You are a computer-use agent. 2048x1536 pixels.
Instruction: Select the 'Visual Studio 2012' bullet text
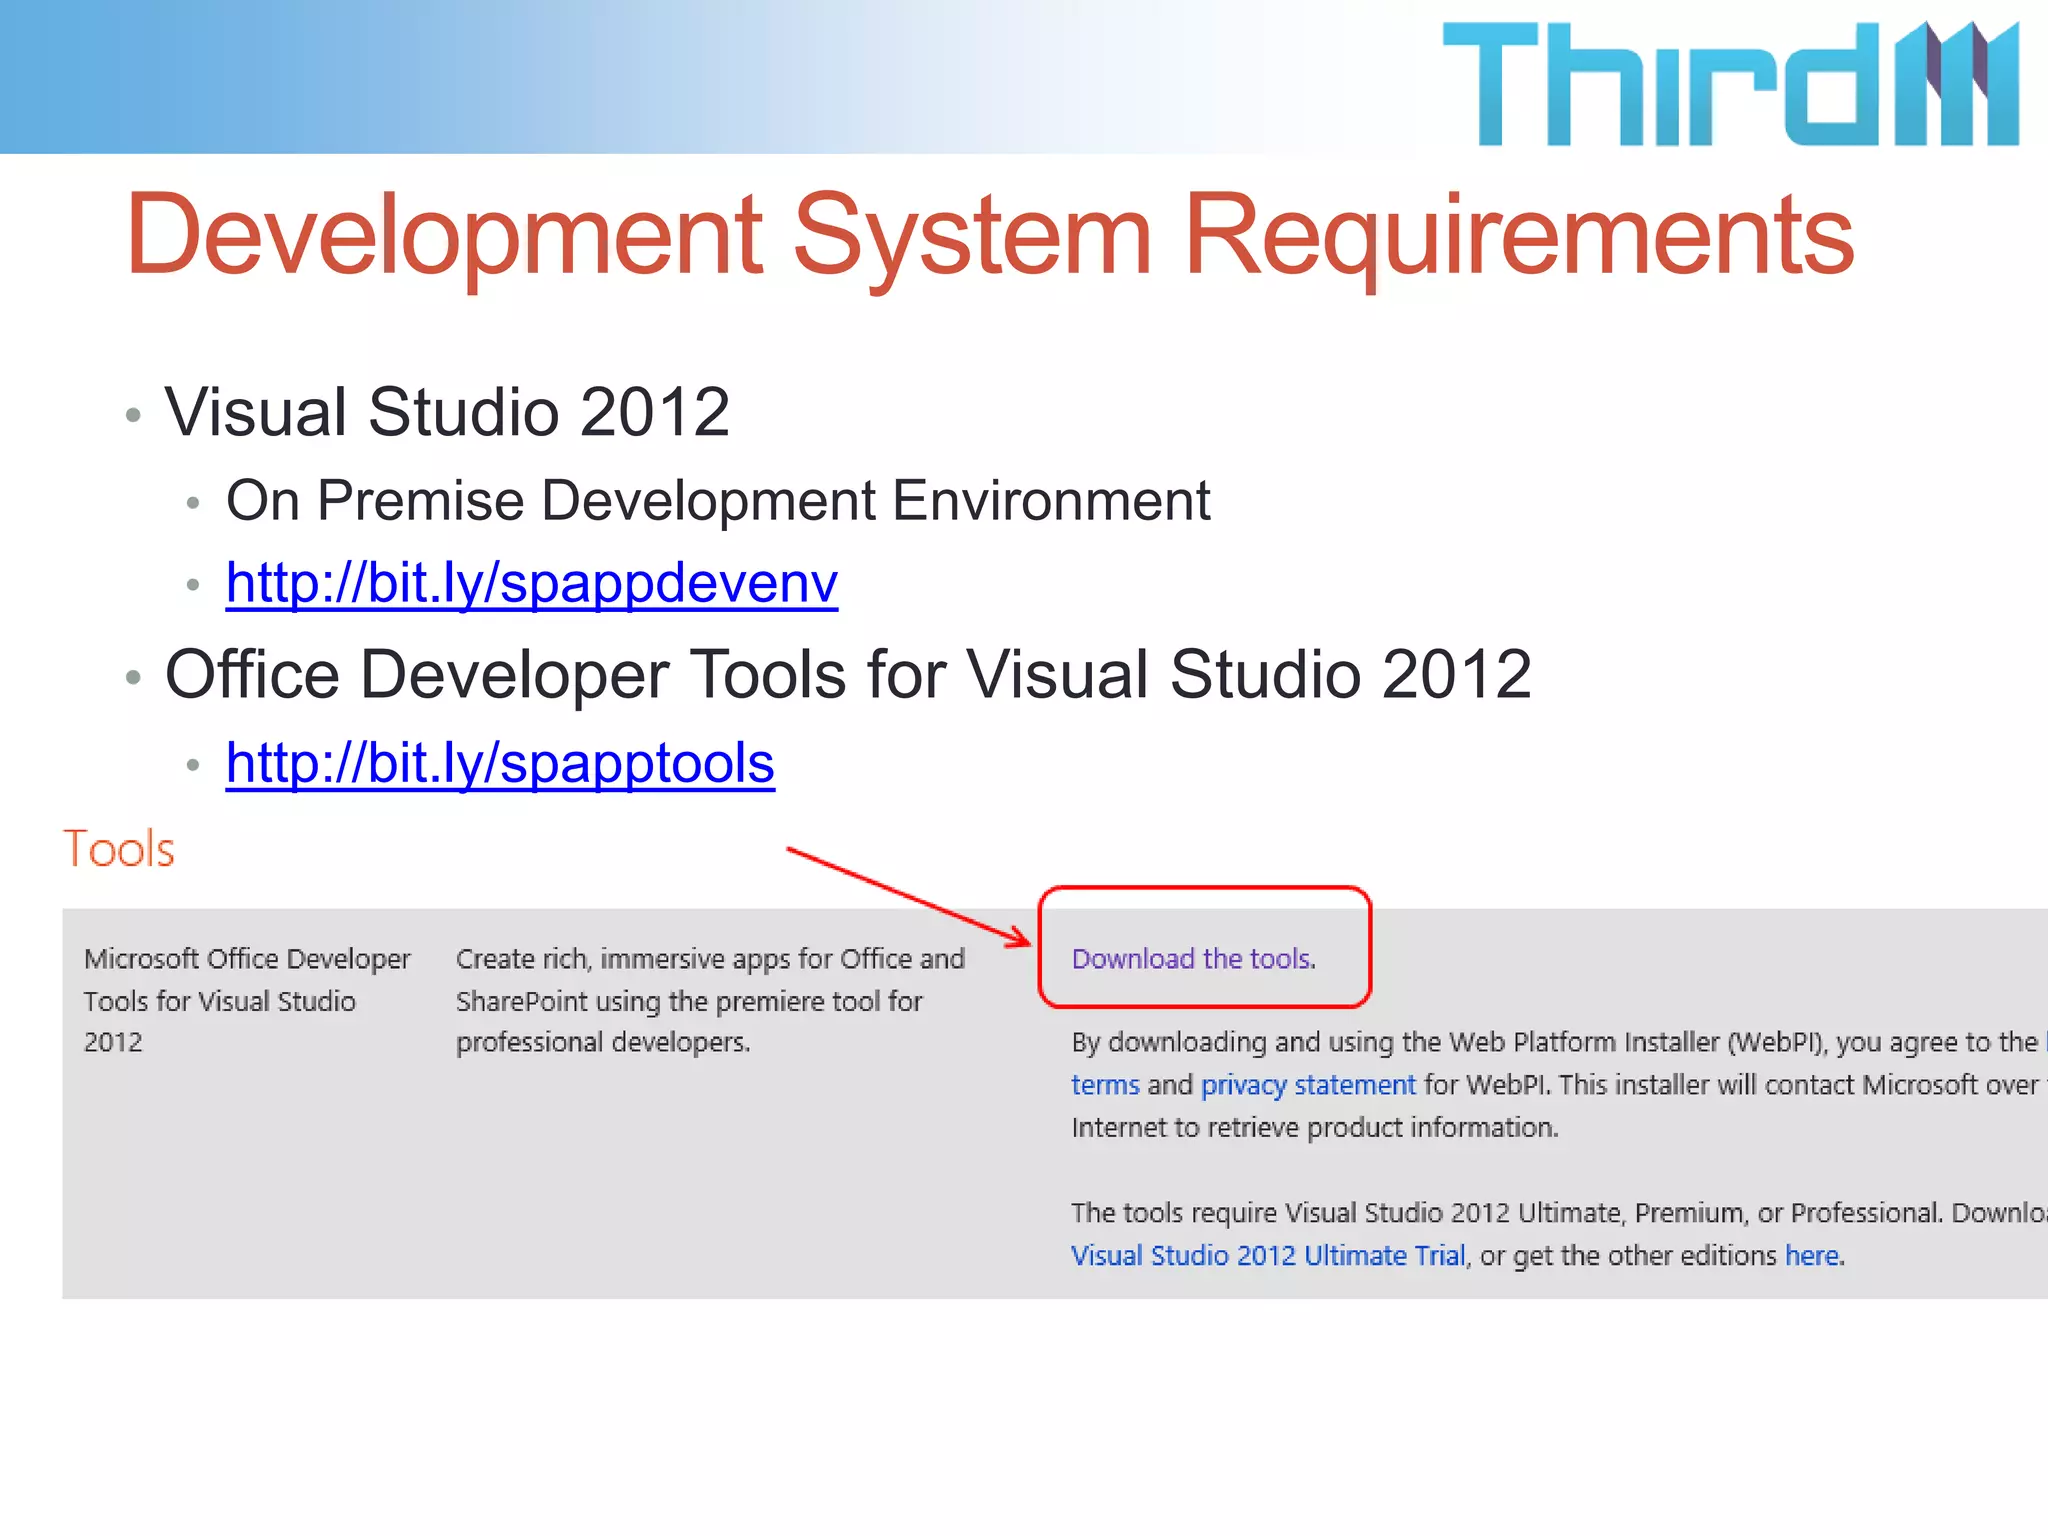(447, 412)
